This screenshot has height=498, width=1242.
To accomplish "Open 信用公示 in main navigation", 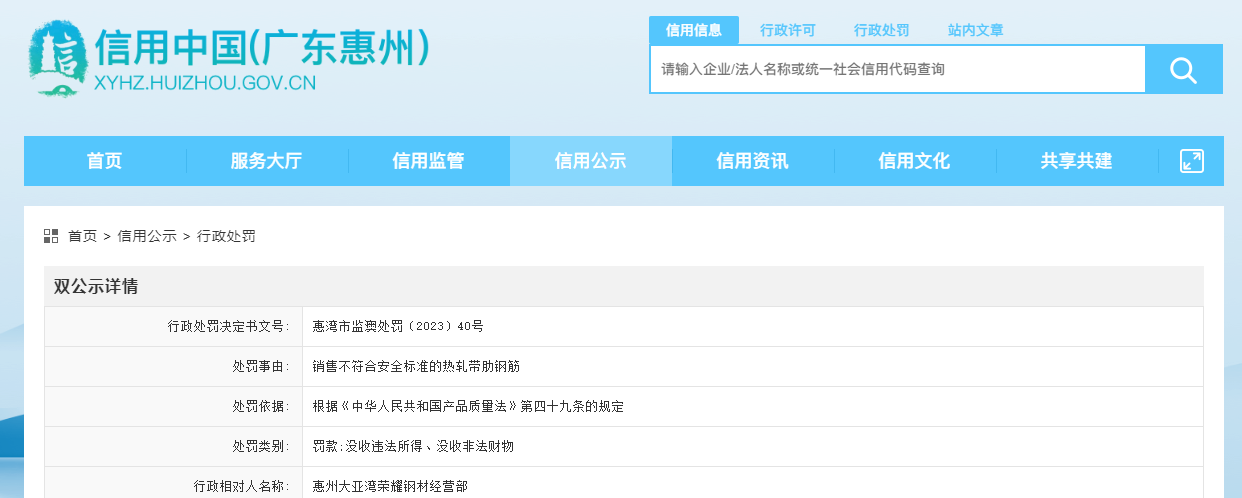I will pyautogui.click(x=591, y=161).
